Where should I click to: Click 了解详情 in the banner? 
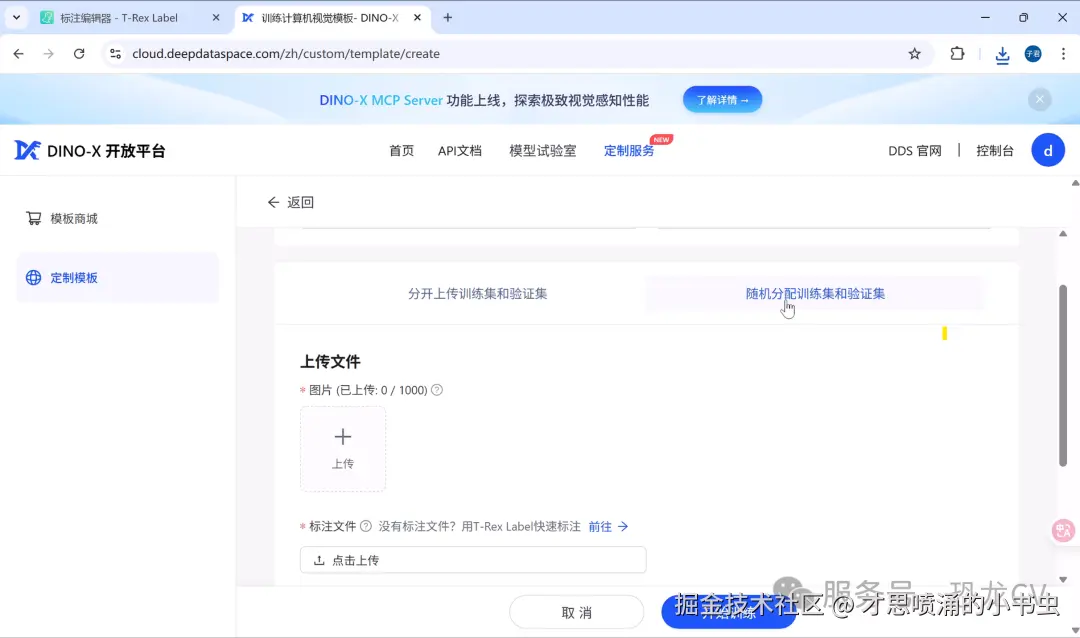click(x=722, y=99)
